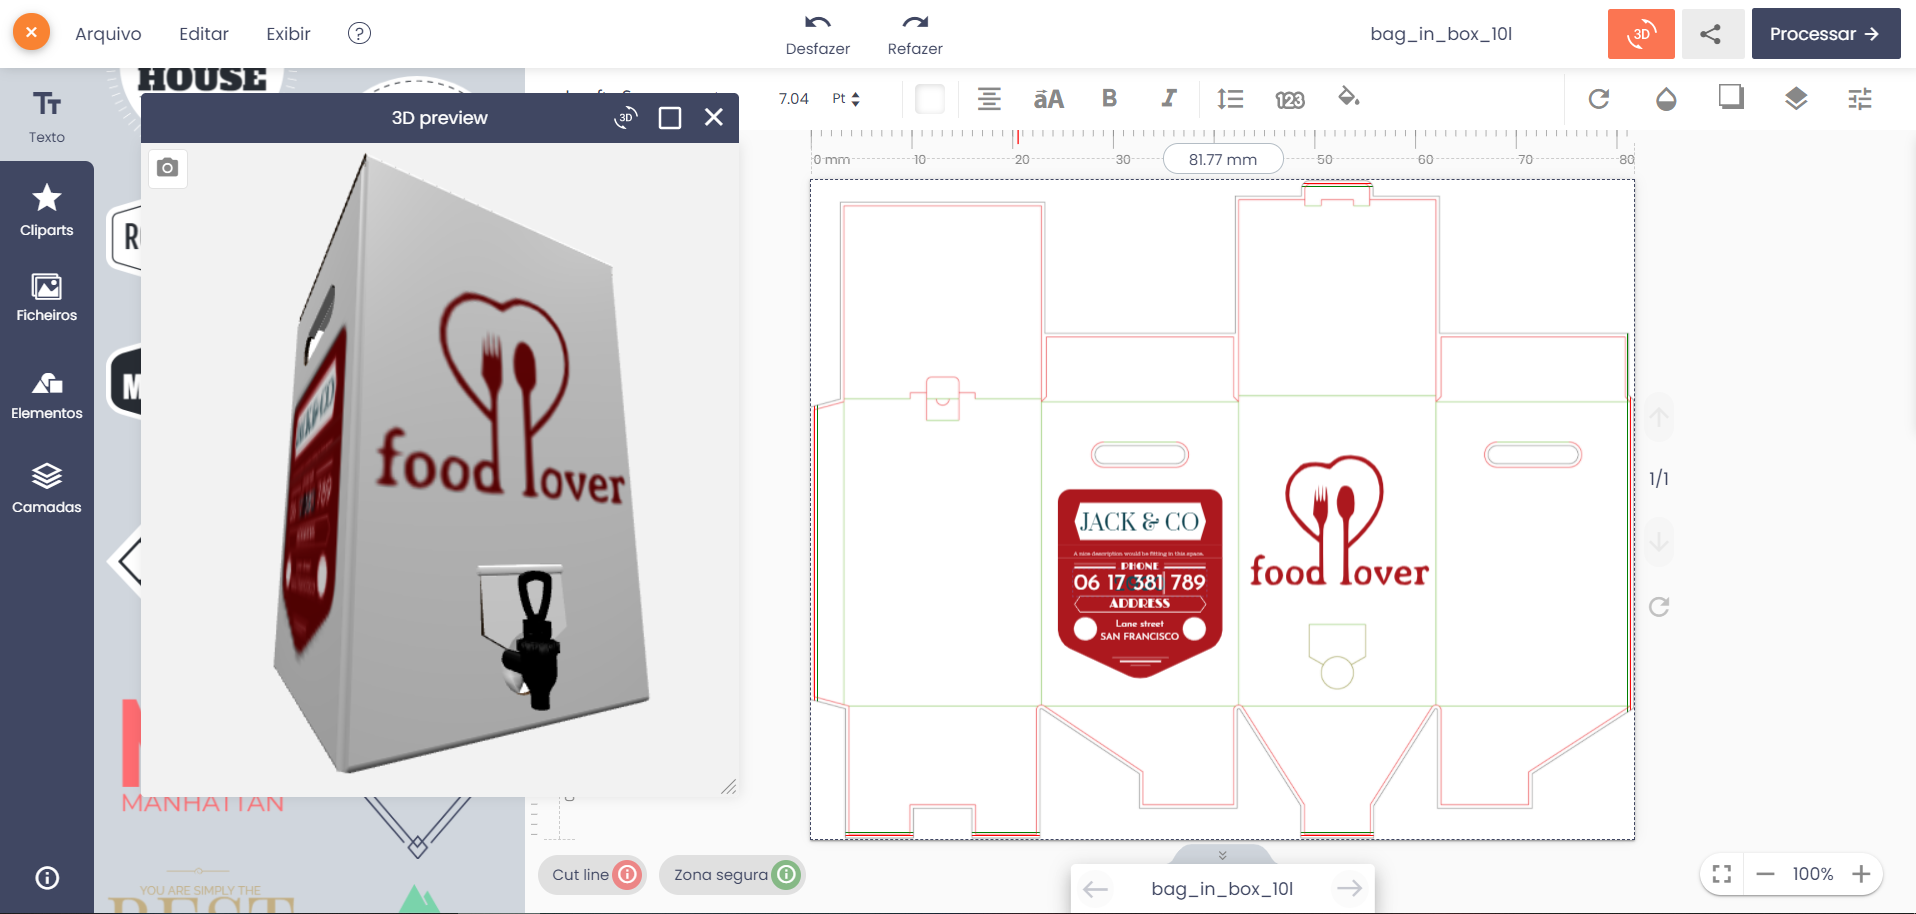Open the text alignment options
Viewport: 1916px width, 914px height.
click(x=989, y=98)
